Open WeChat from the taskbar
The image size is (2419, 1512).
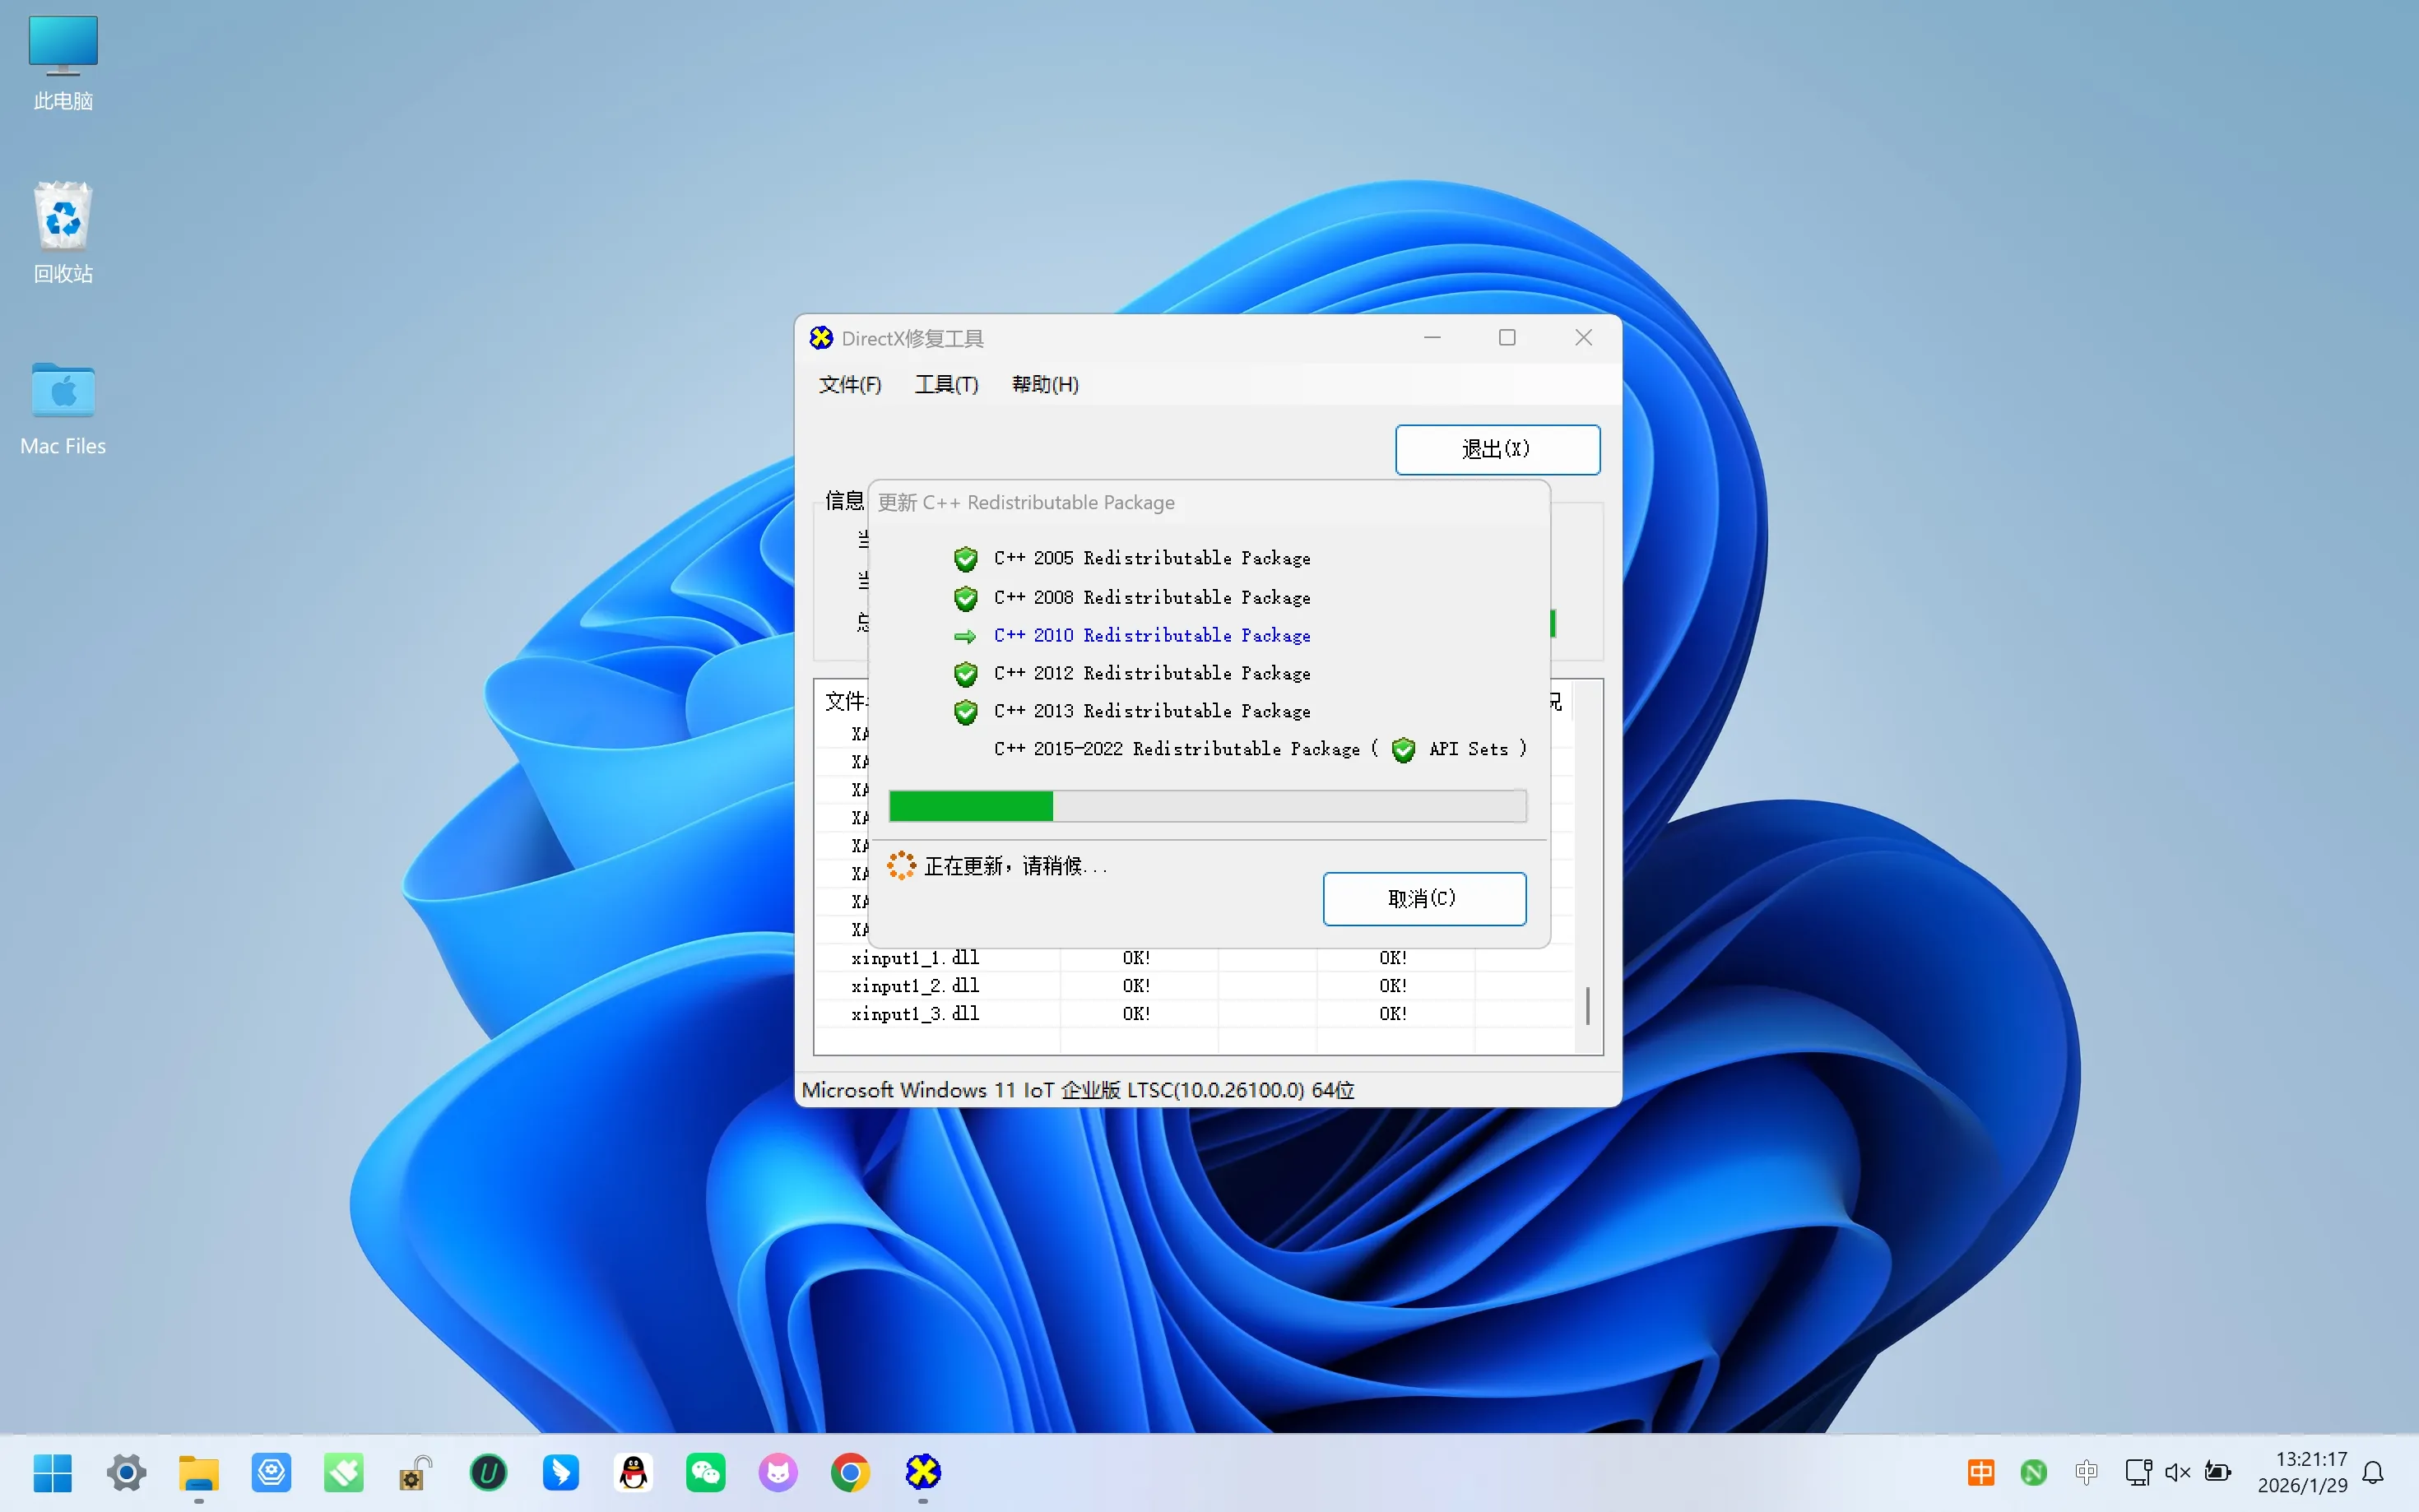pyautogui.click(x=705, y=1472)
